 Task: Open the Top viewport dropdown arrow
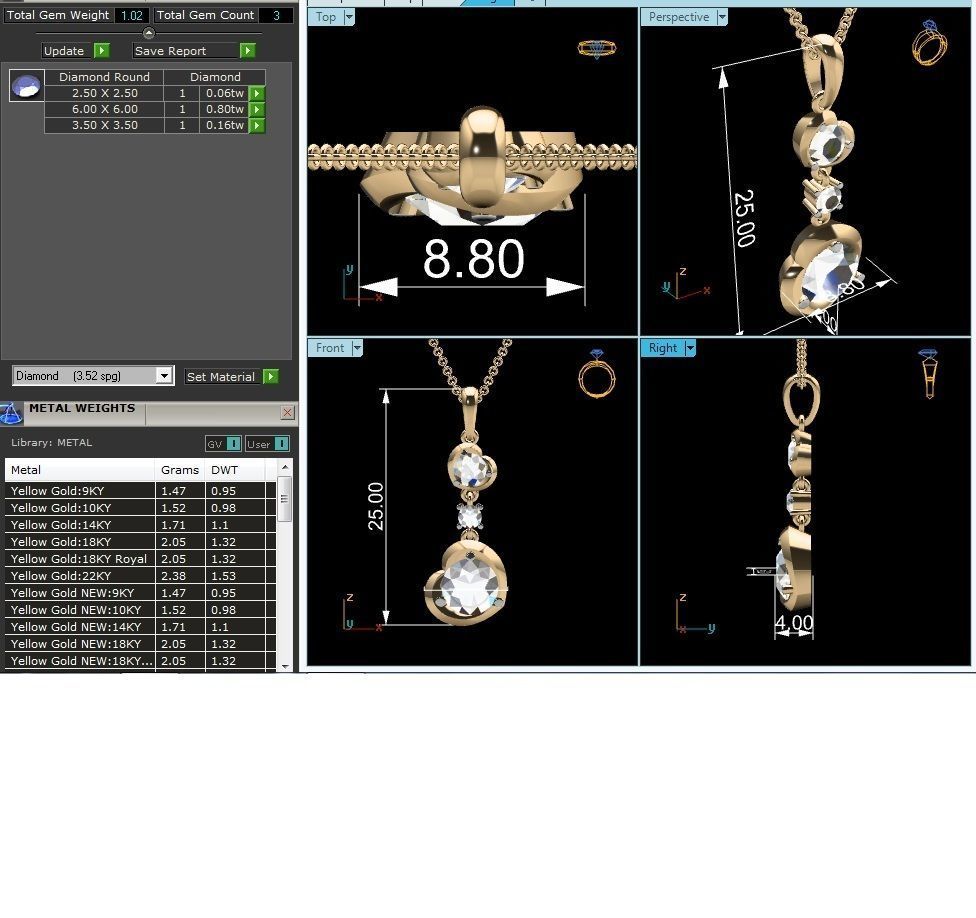click(349, 17)
